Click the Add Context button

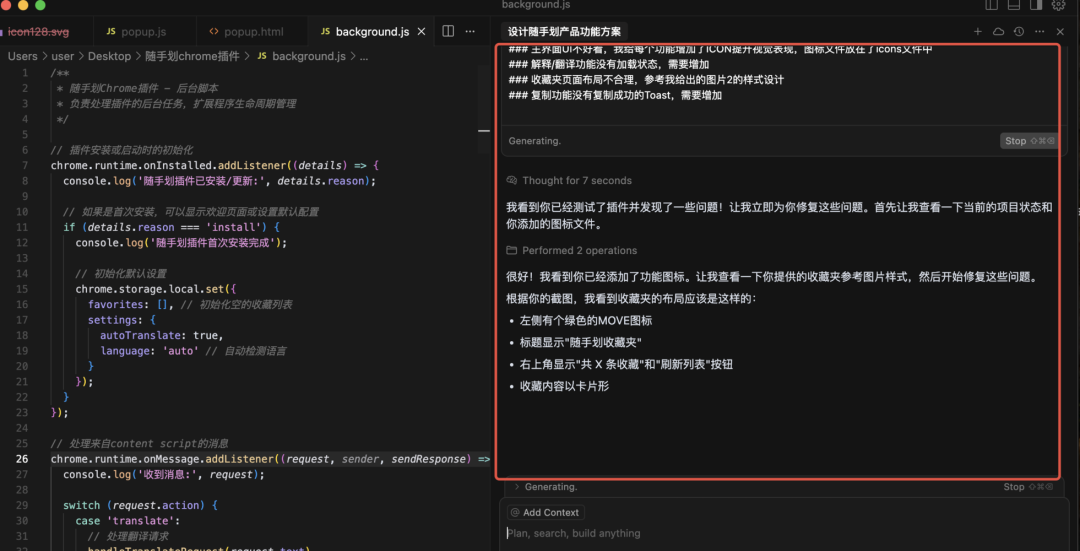pyautogui.click(x=544, y=513)
